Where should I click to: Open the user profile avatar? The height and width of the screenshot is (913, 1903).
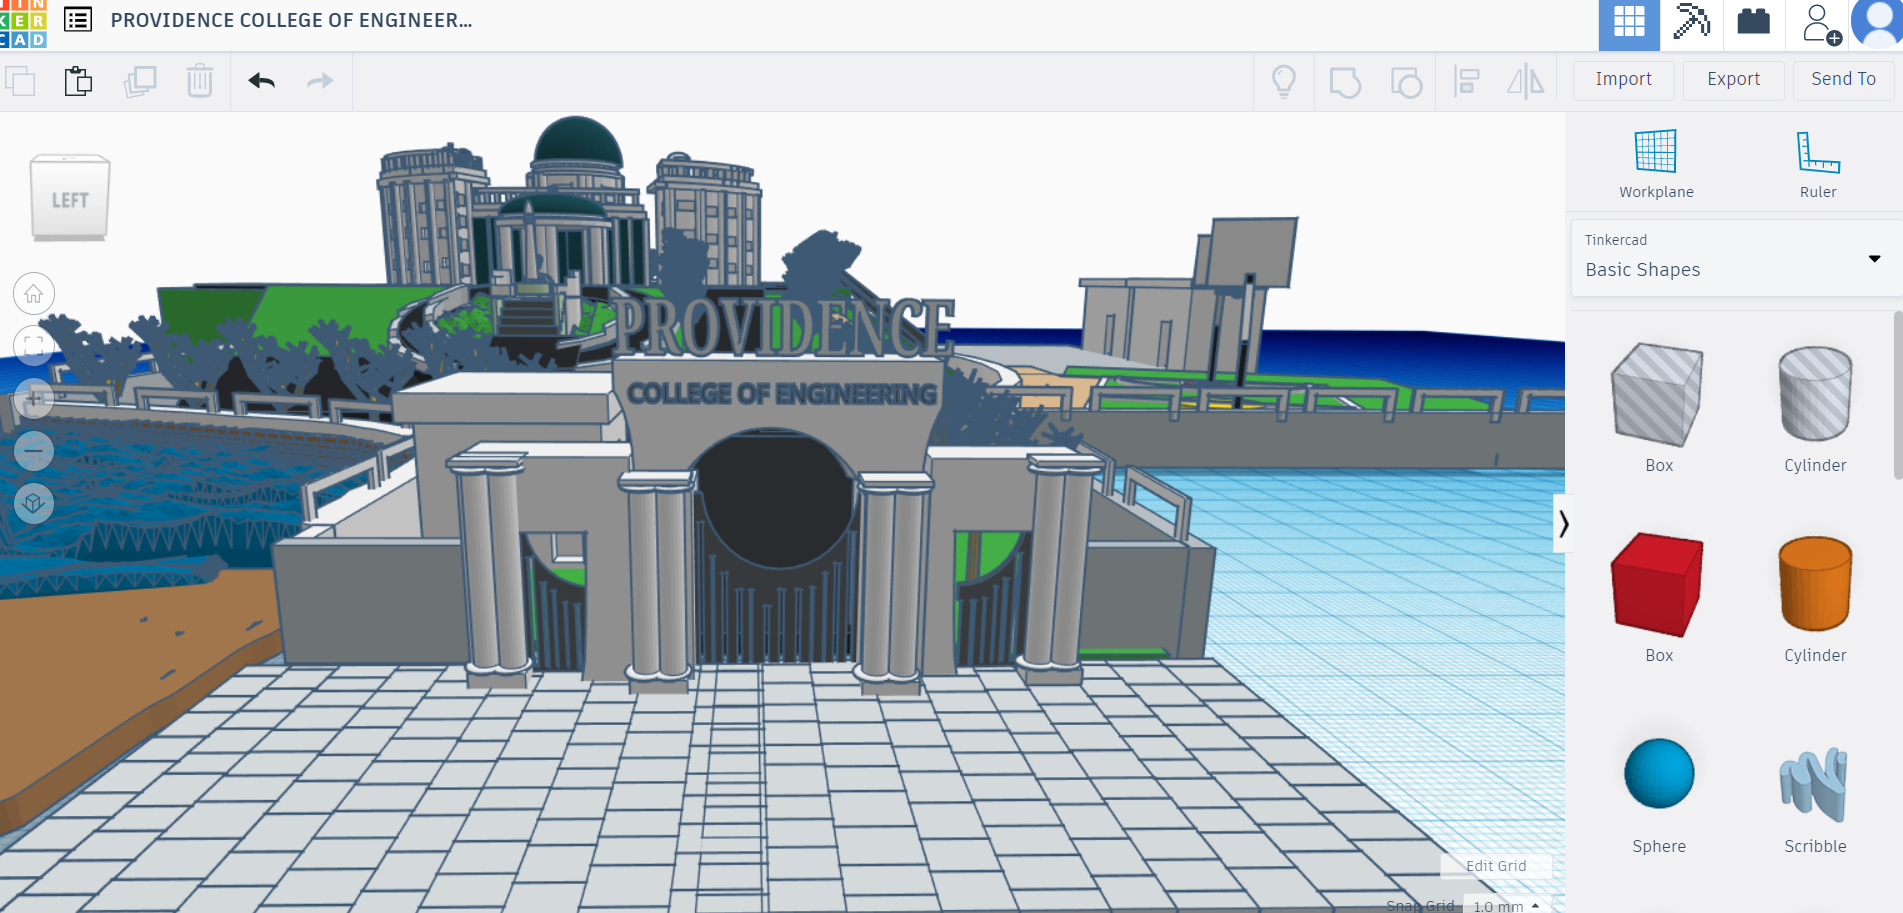(1878, 23)
